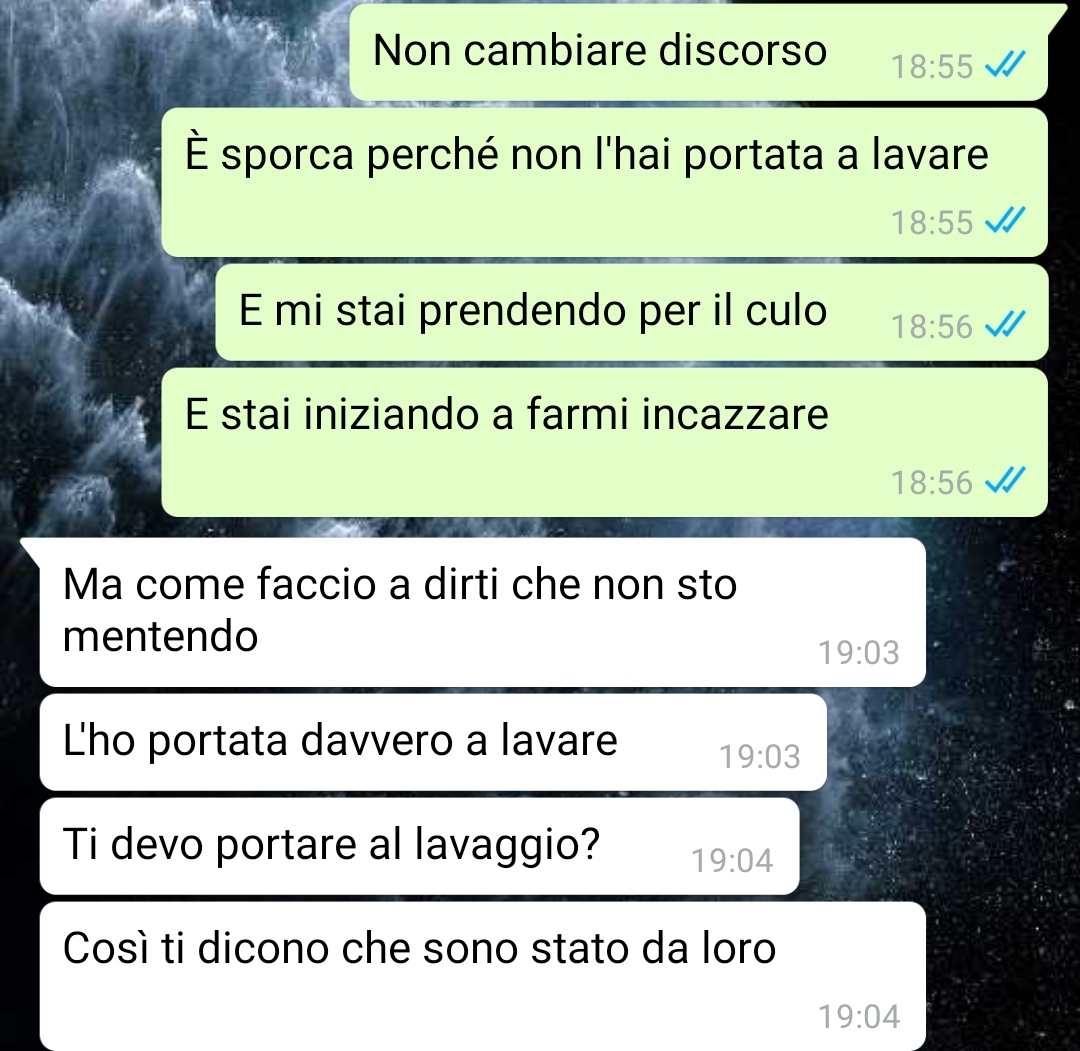Tap the 18:56 timestamp on 'E mi stai prendendo' message
The height and width of the screenshot is (1051, 1080).
pyautogui.click(x=931, y=326)
